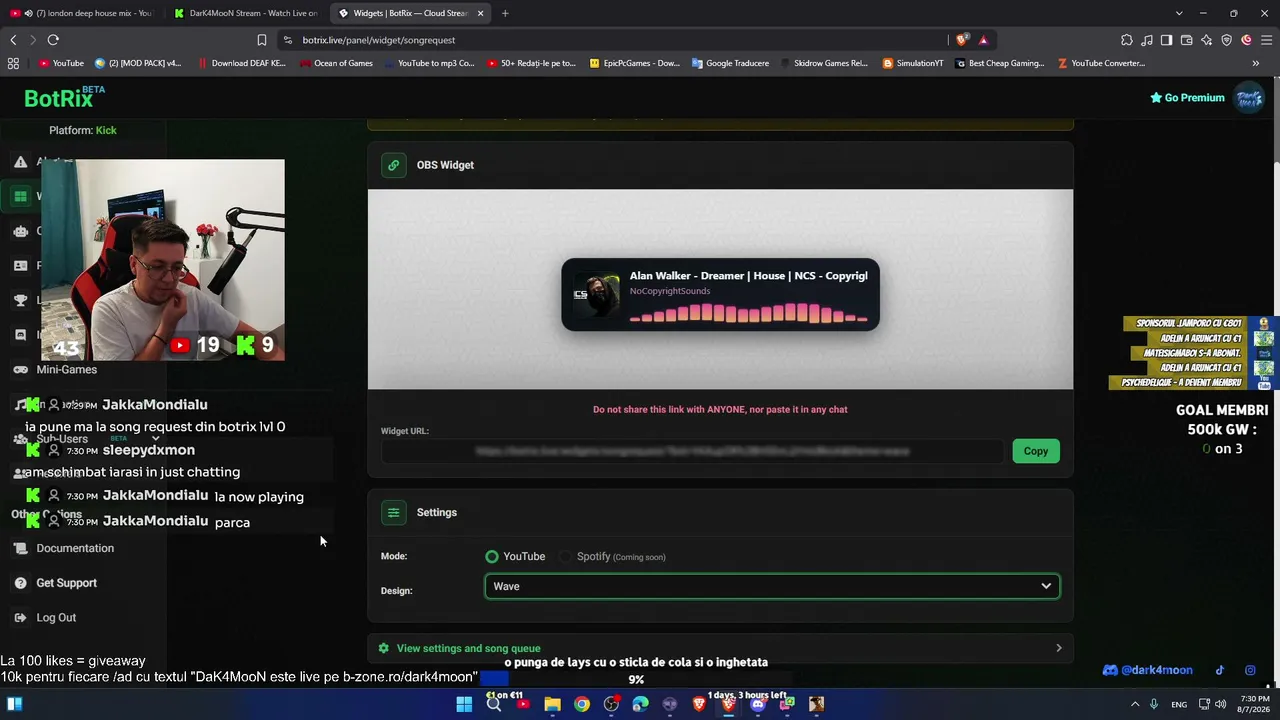Screen dimensions: 1280x720
Task: Reload the page
Action: pos(53,40)
